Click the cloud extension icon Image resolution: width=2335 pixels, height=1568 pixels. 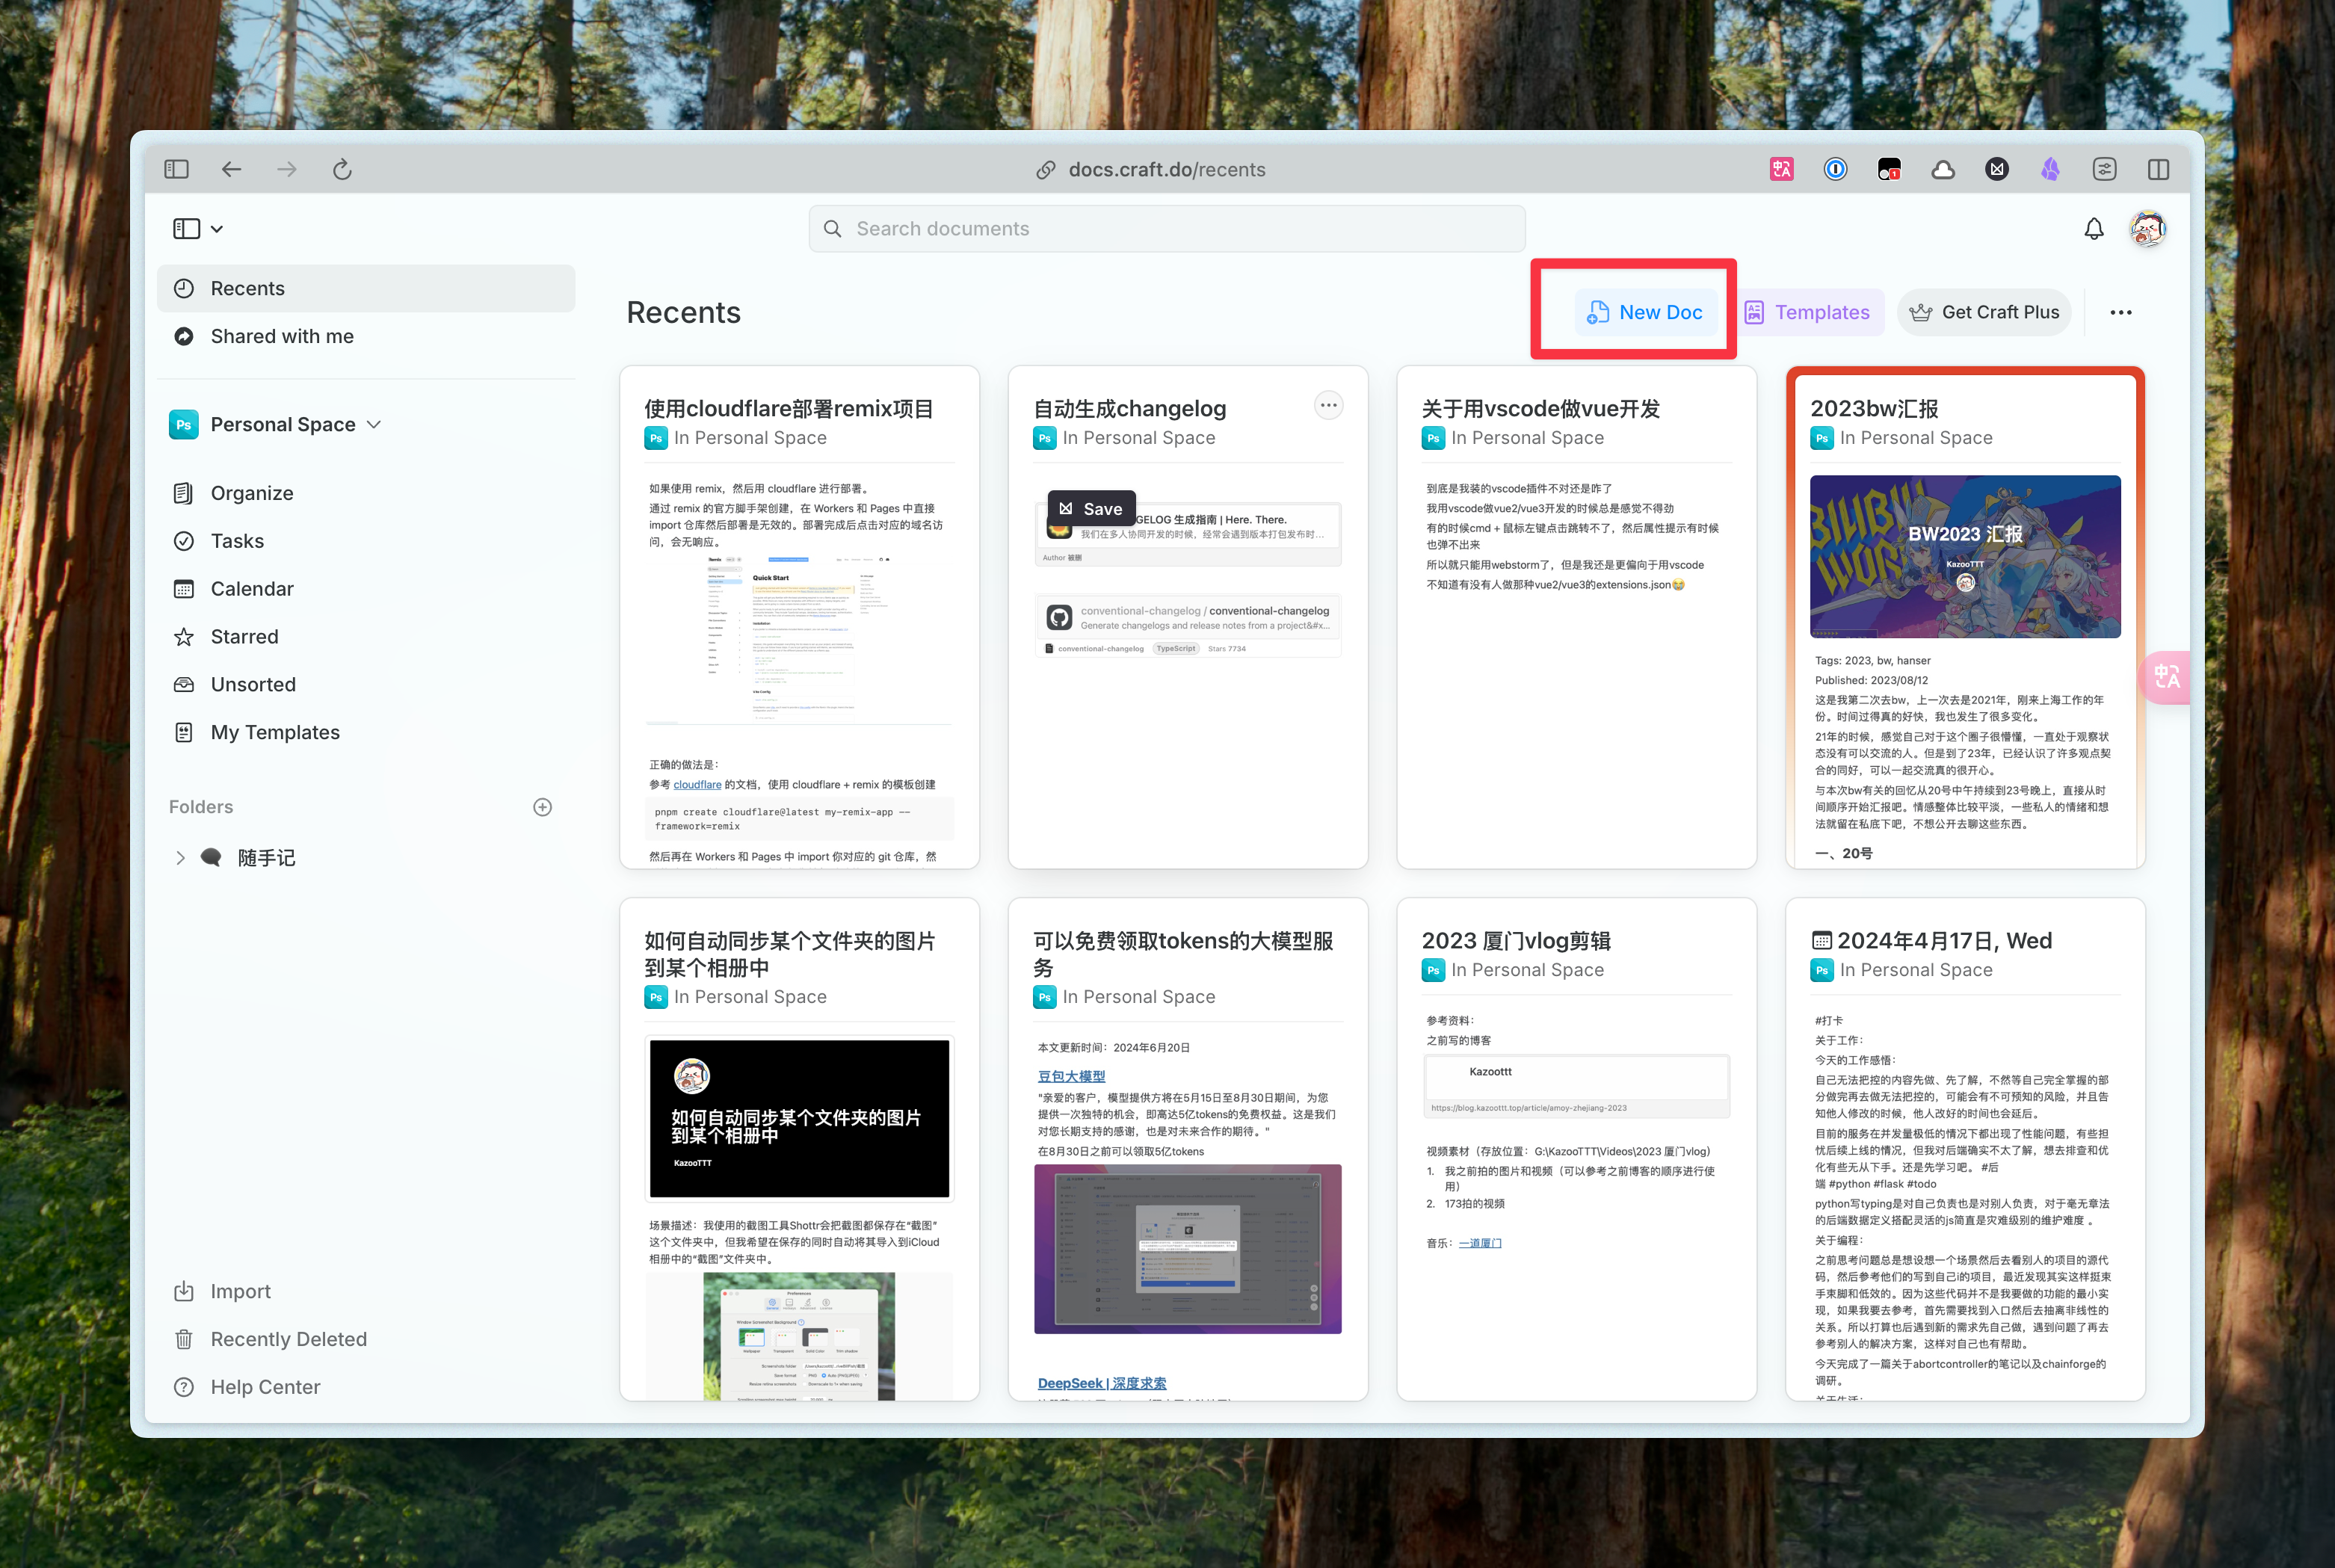click(x=1943, y=169)
